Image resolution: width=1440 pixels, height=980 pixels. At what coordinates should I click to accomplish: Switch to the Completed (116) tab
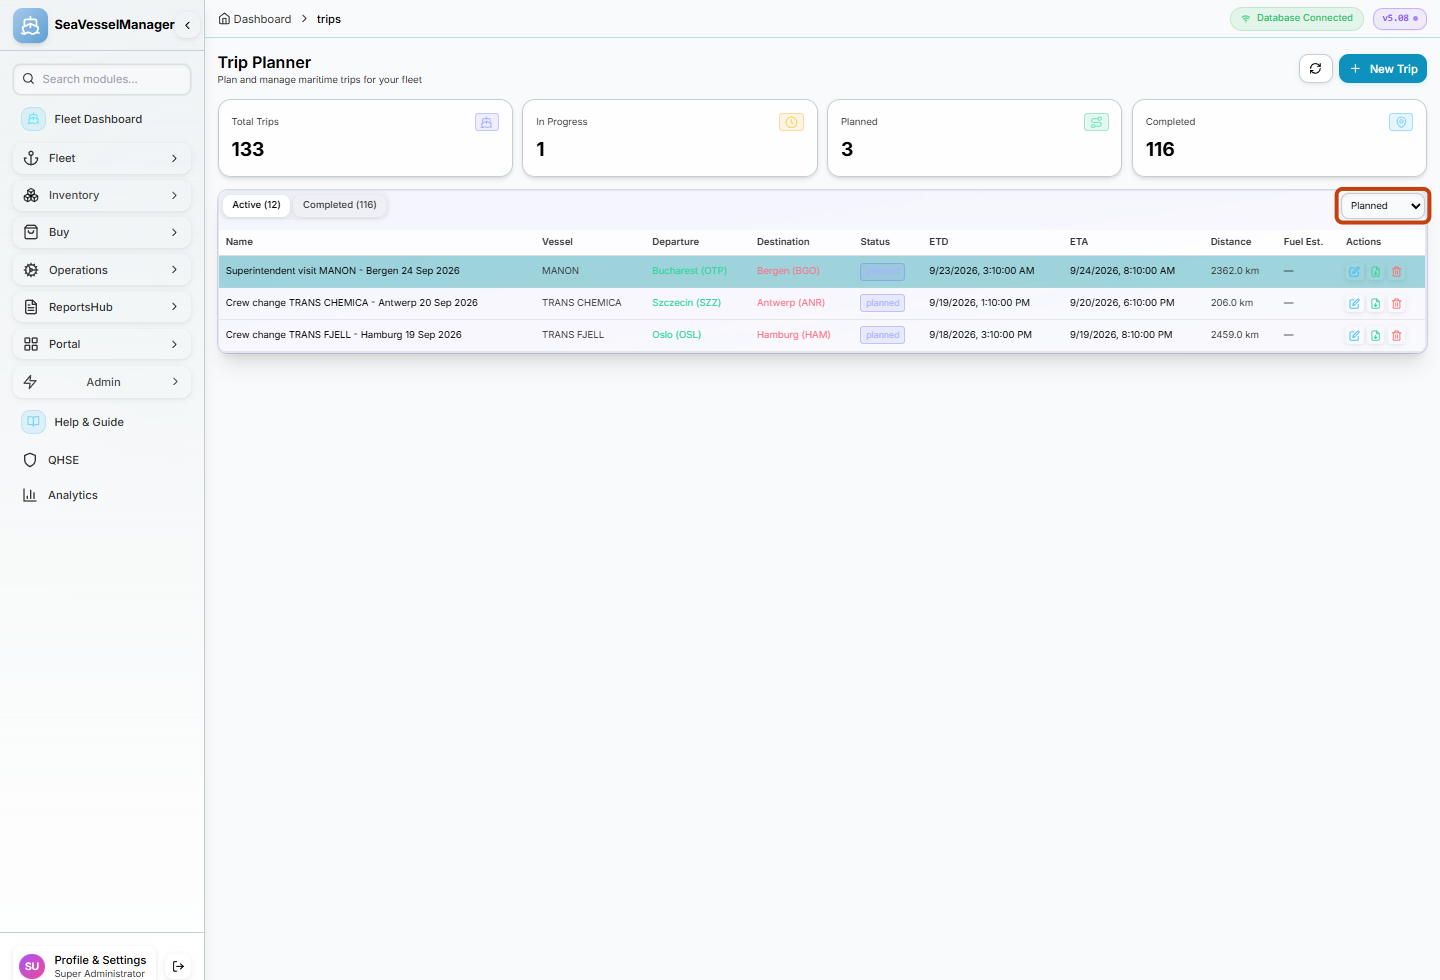[x=340, y=205]
